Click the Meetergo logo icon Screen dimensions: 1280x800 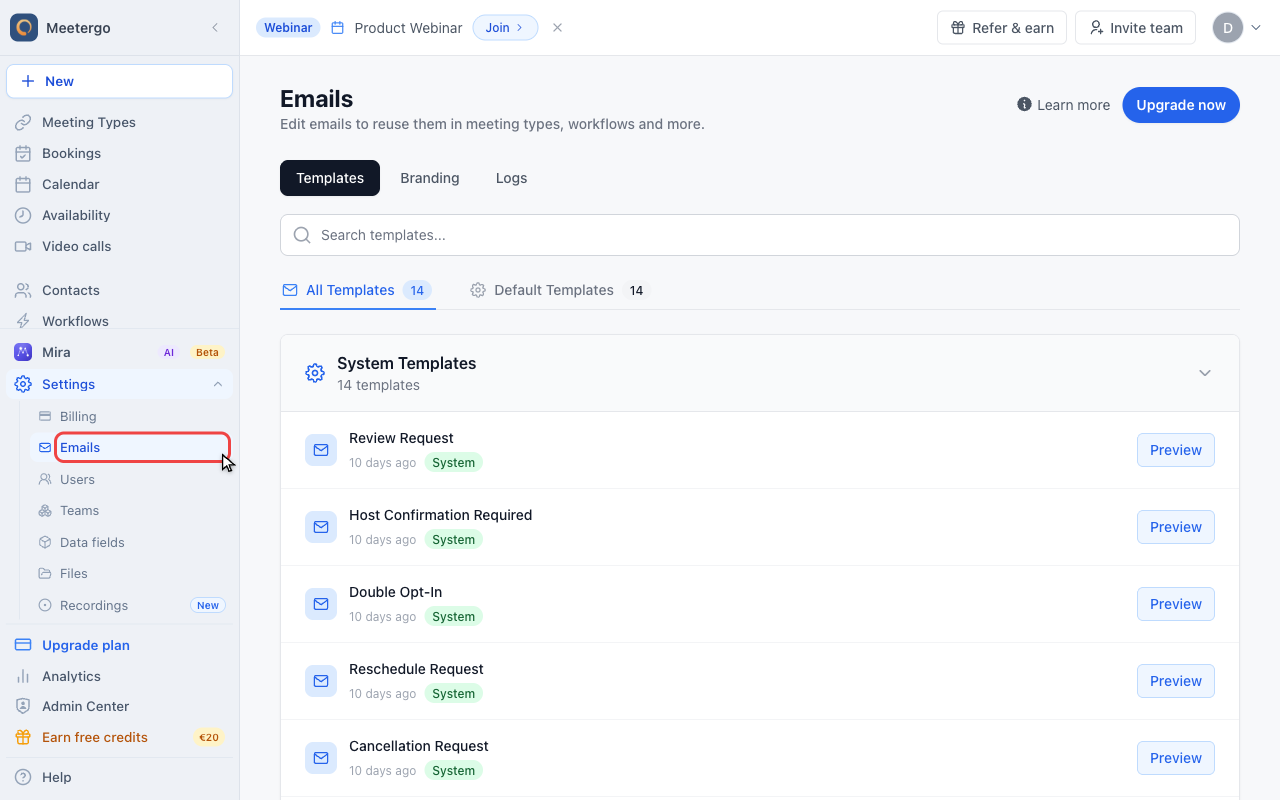[x=24, y=28]
